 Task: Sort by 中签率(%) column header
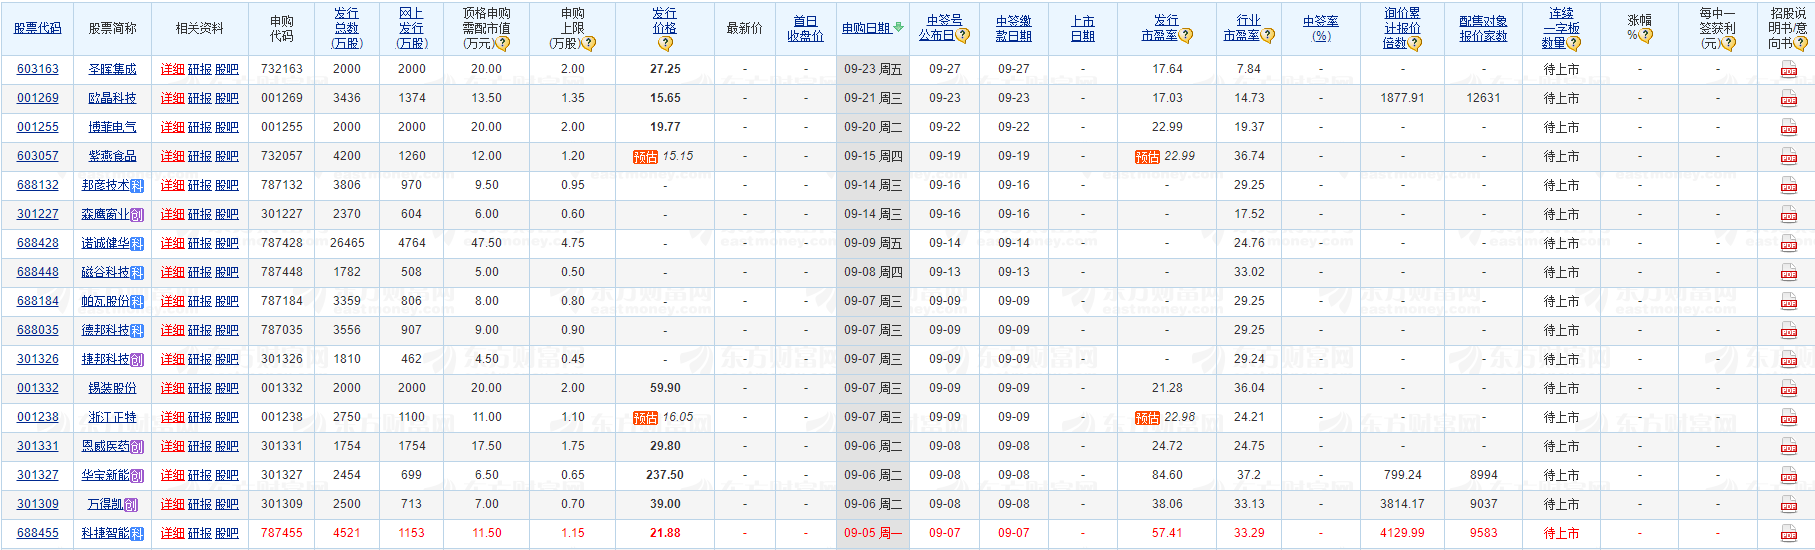[1321, 28]
